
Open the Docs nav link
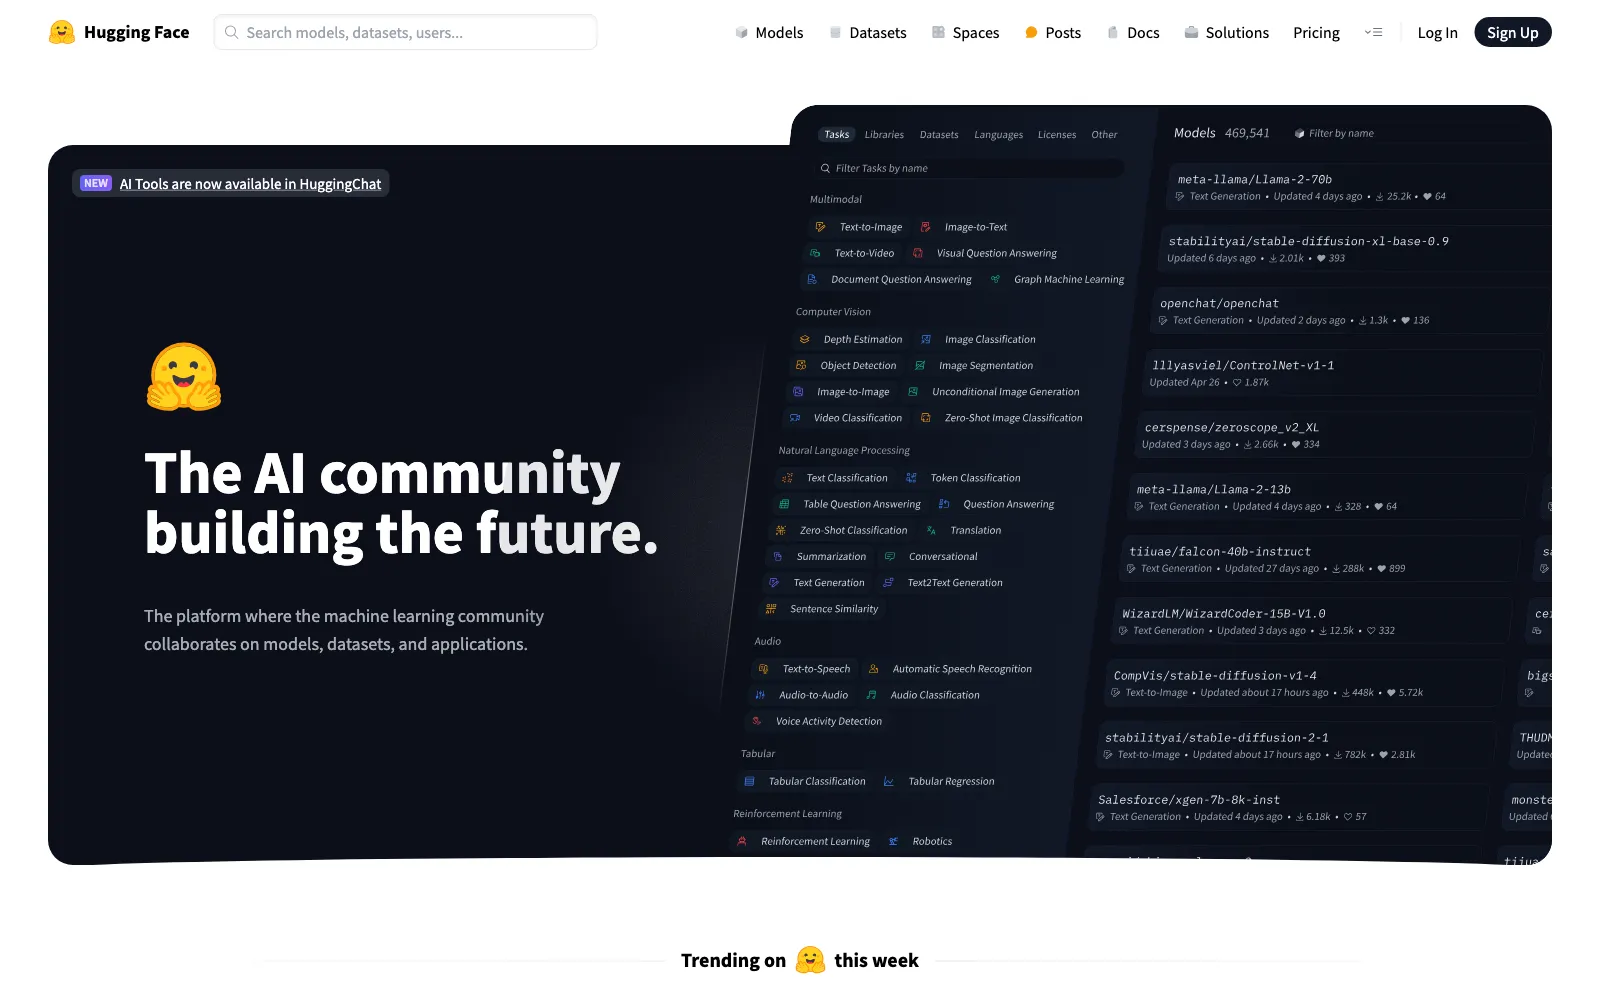coord(1133,32)
